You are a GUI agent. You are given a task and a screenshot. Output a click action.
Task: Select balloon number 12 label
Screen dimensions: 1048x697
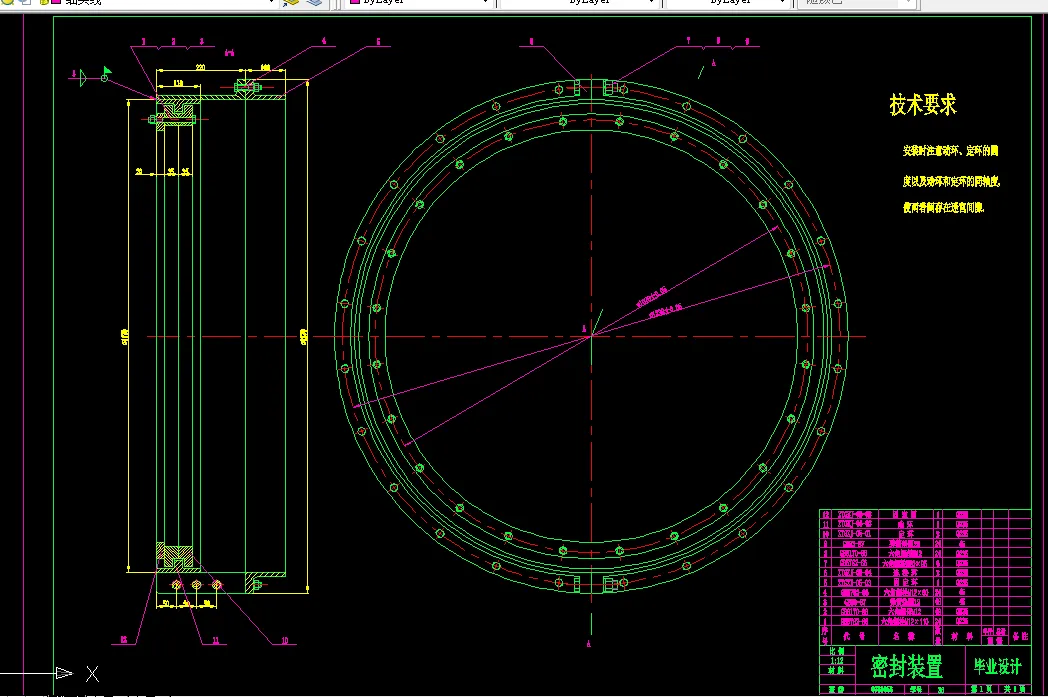pos(124,640)
